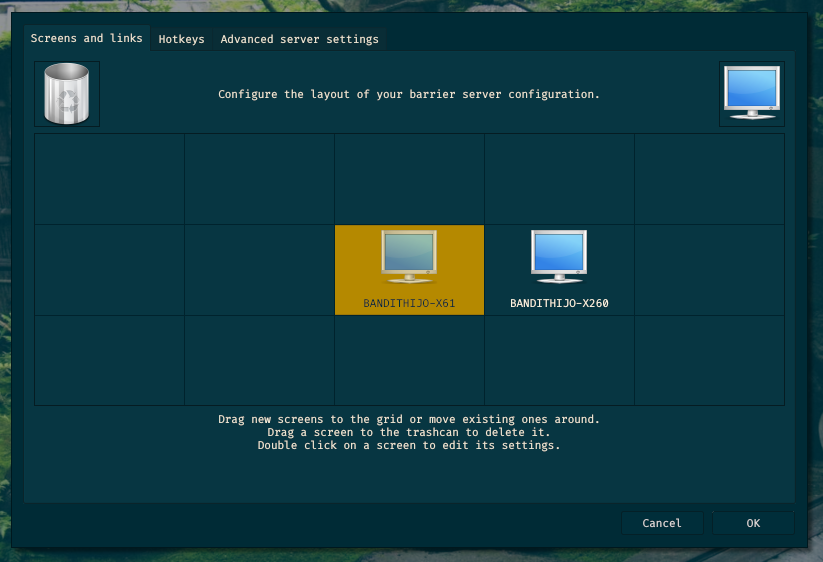Viewport: 823px width, 562px height.
Task: Click empty grid cell directly below BANDITHIJO-X61
Action: tap(409, 360)
